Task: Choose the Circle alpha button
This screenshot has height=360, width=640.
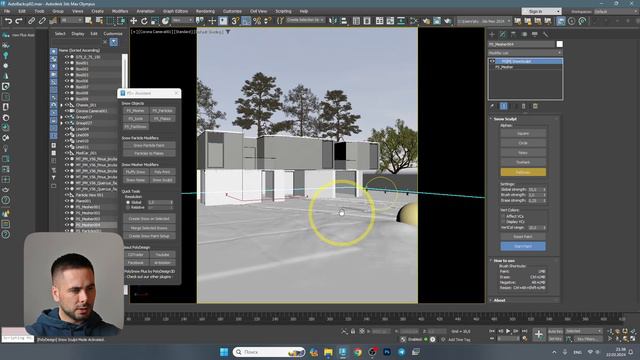Action: pos(523,143)
